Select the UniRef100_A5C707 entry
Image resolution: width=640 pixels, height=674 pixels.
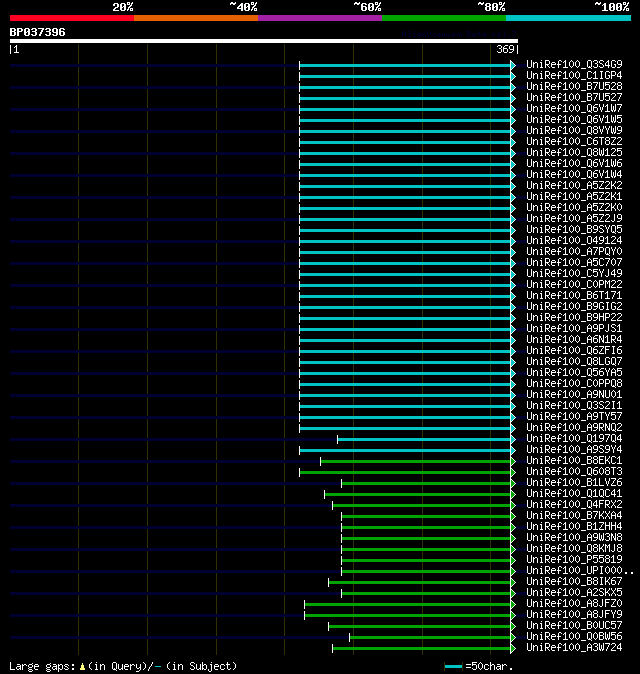[574, 262]
